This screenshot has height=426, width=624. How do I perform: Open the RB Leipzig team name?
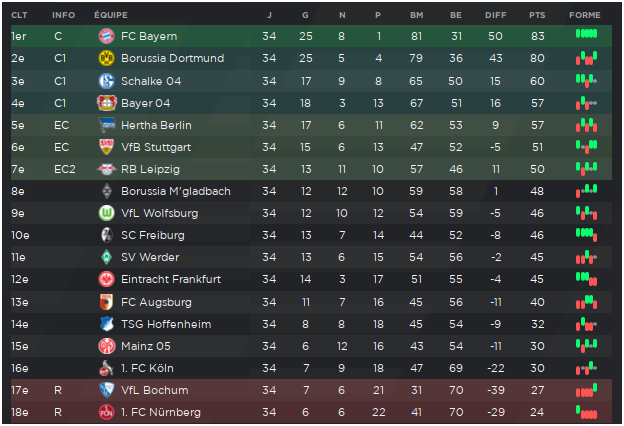click(x=150, y=169)
